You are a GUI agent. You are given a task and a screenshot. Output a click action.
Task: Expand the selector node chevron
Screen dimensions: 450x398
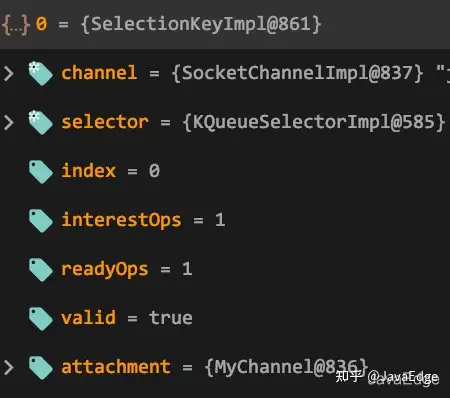click(x=9, y=122)
